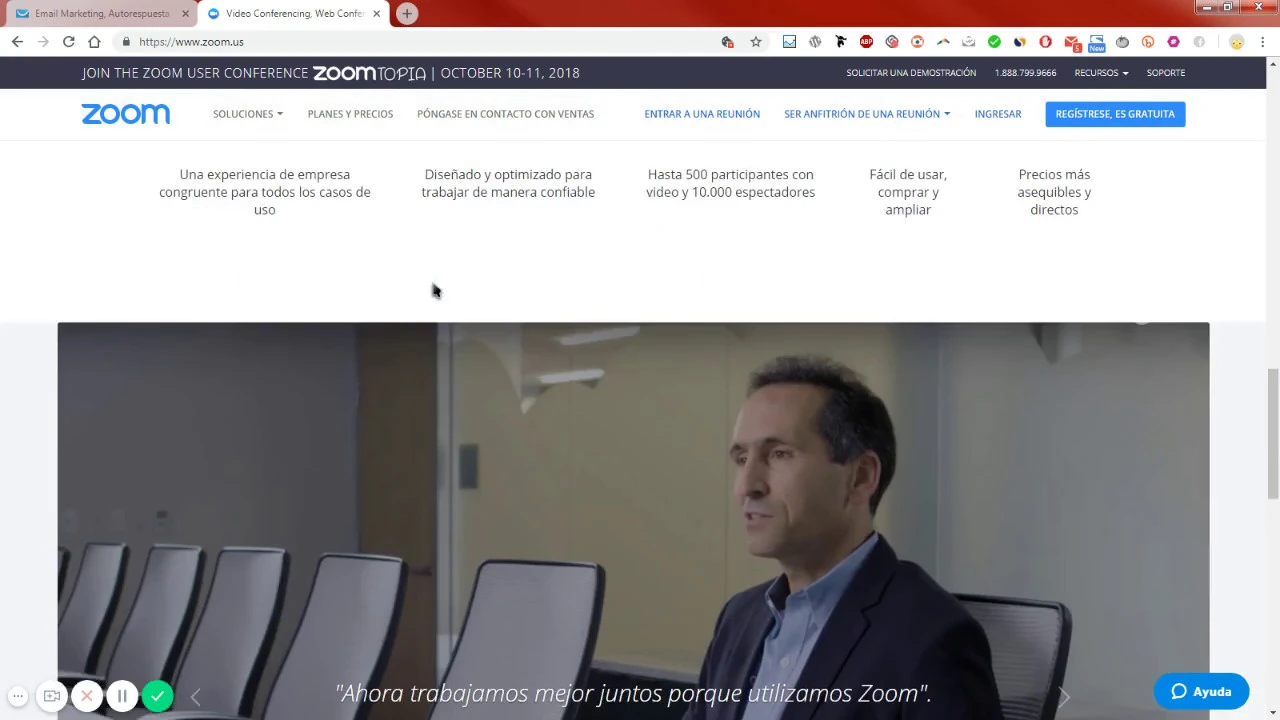
Task: Click Solicitar una demostración link
Action: click(911, 73)
